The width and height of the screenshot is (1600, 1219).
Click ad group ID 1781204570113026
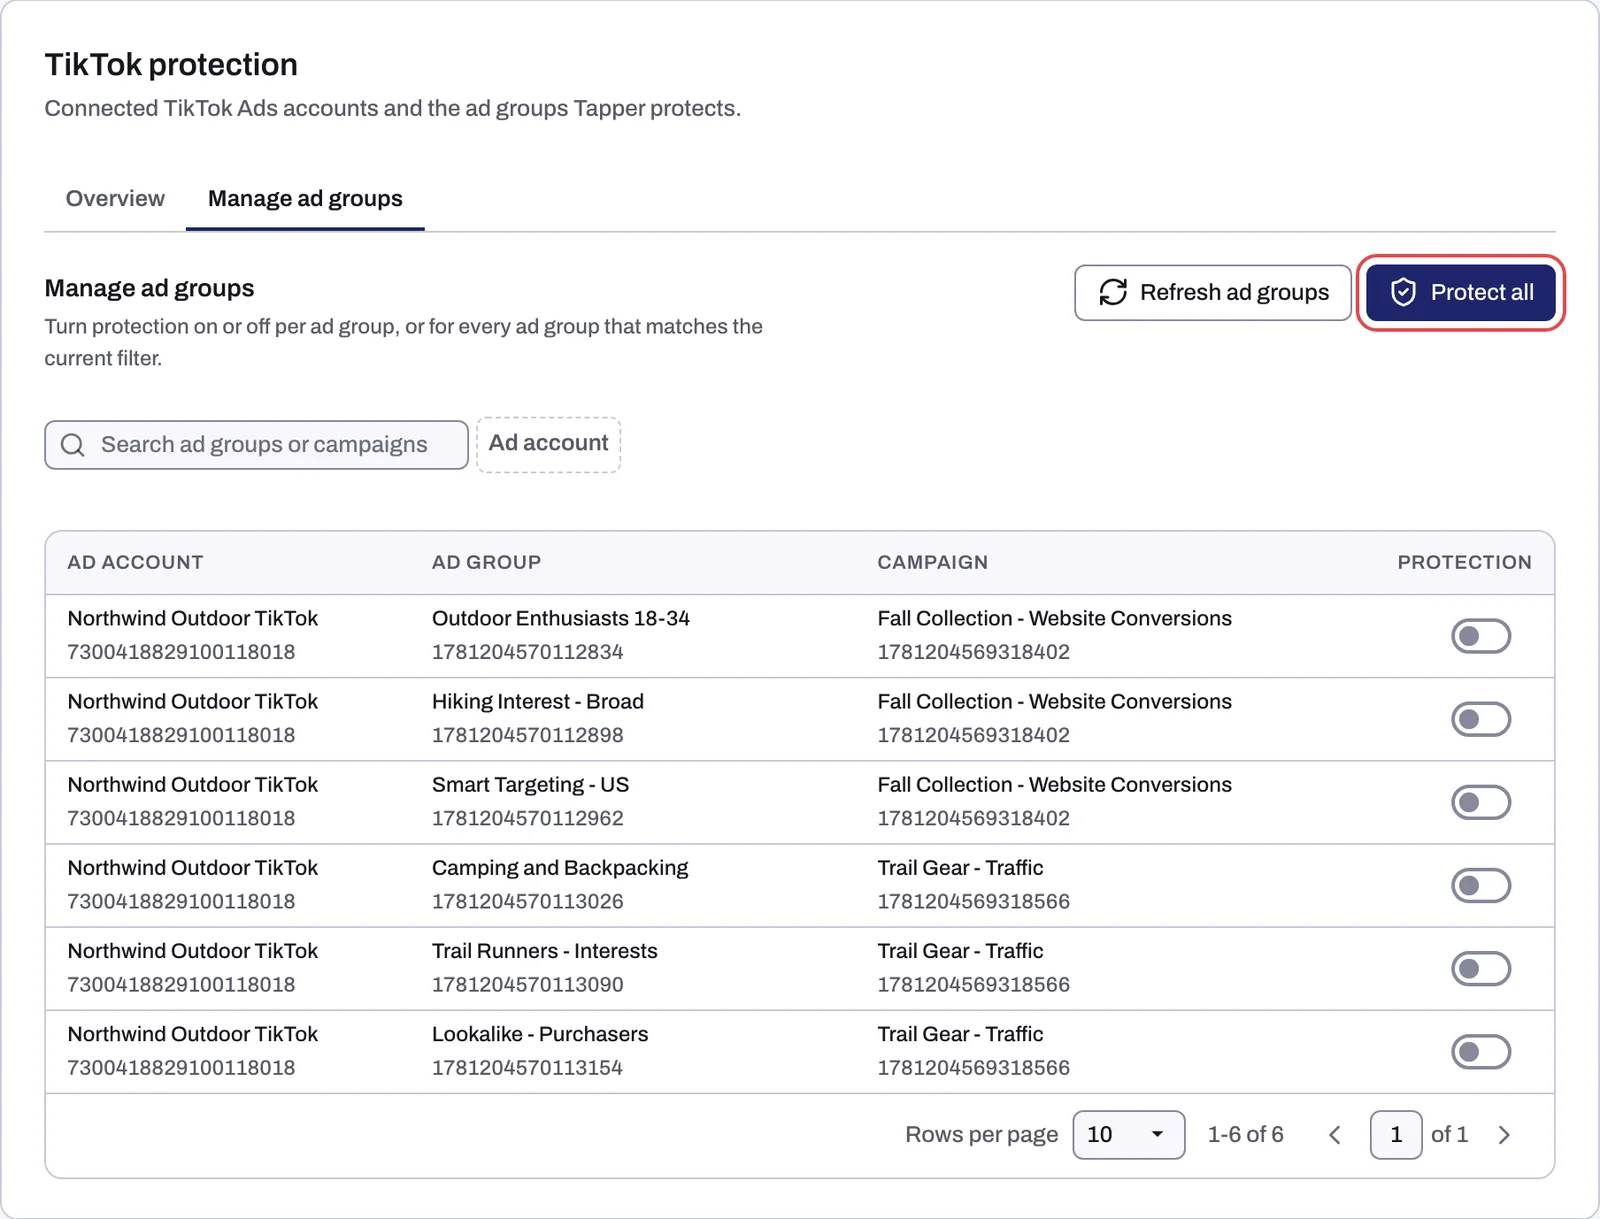tap(527, 901)
